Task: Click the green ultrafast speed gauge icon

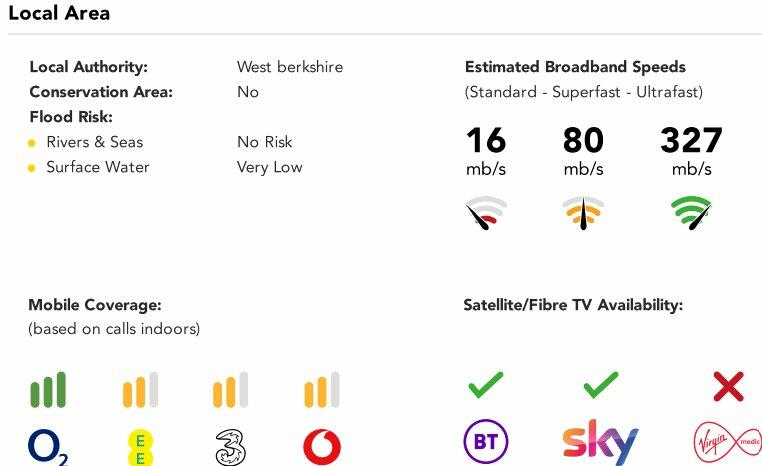Action: pyautogui.click(x=691, y=212)
